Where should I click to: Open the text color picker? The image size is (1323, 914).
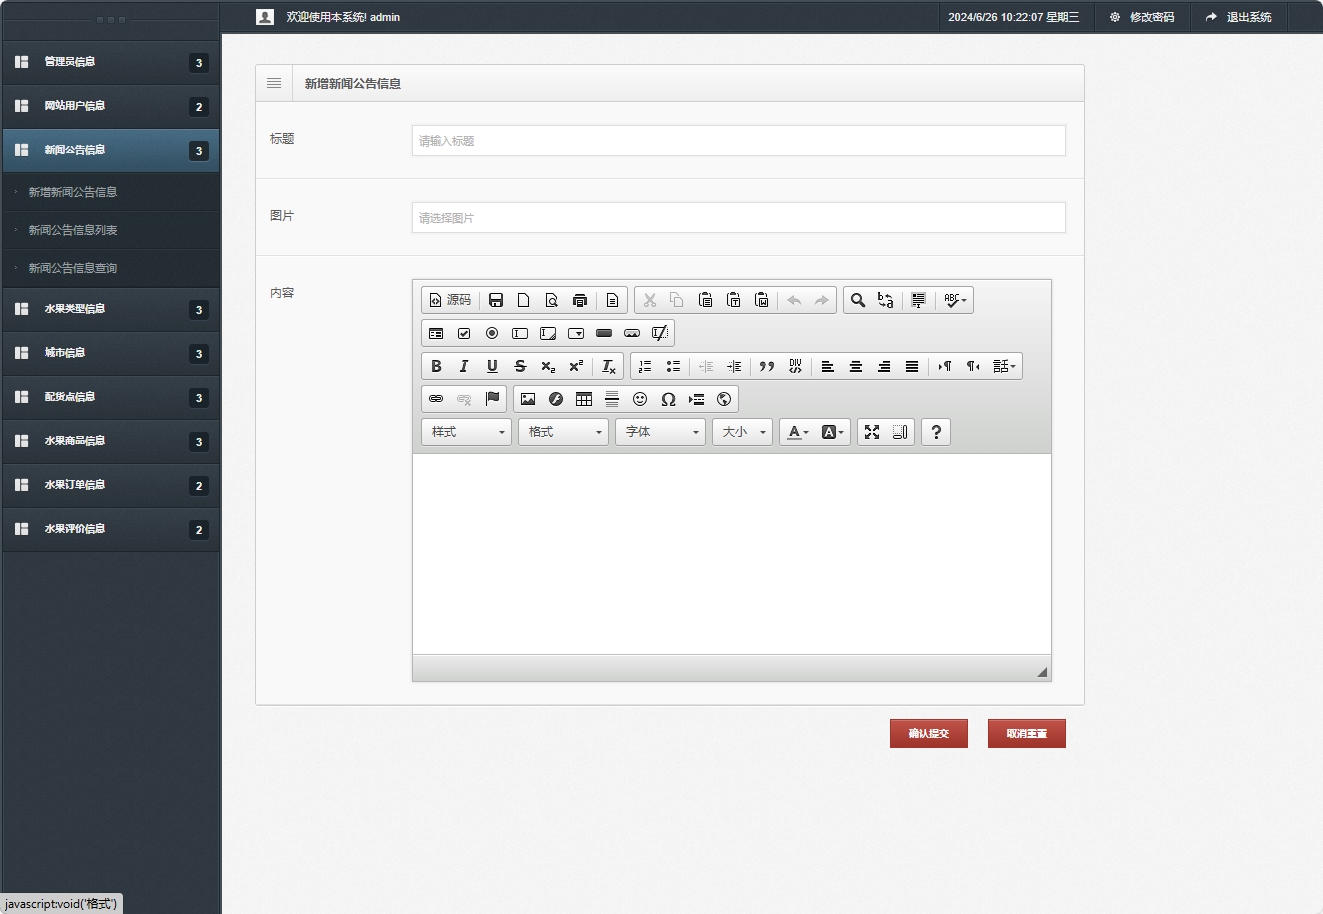pos(798,432)
